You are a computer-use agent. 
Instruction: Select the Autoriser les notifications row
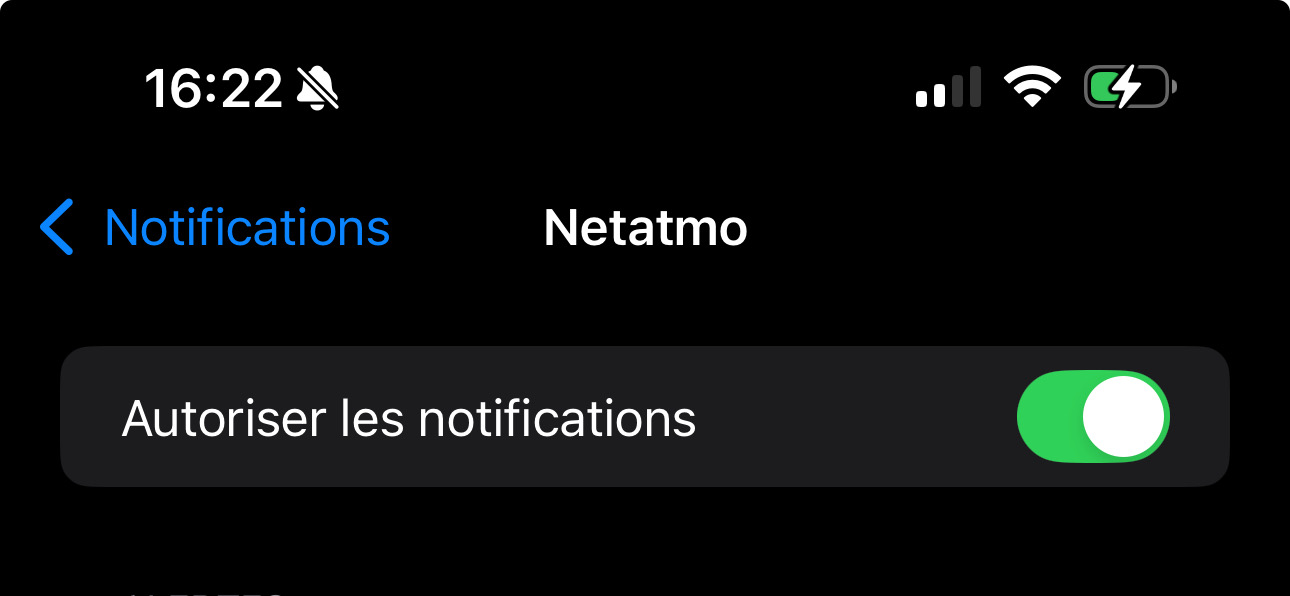coord(645,417)
